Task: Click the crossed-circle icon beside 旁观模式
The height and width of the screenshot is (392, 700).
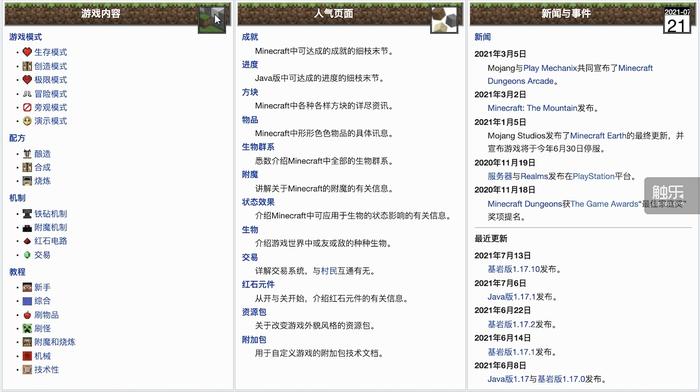Action: pyautogui.click(x=27, y=108)
